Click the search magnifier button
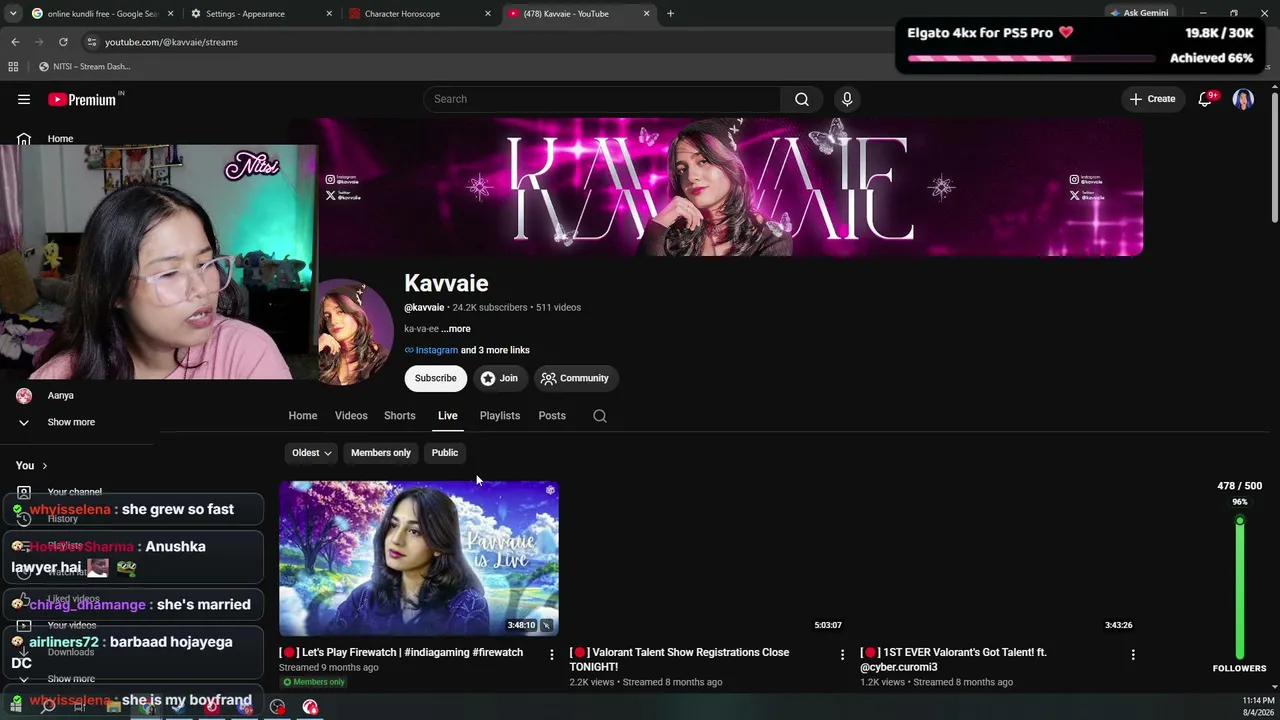 point(802,99)
